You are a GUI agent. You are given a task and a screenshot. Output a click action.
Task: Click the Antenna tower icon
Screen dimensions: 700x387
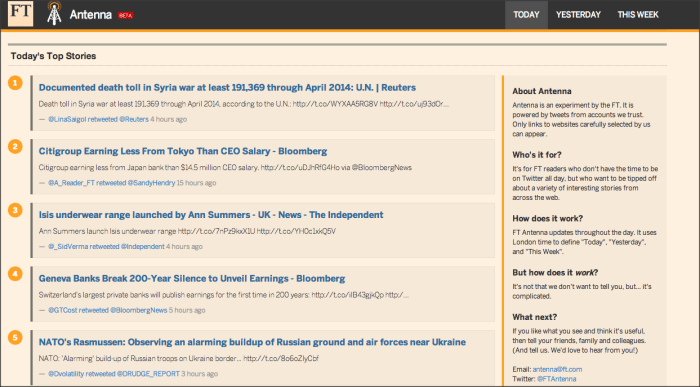click(54, 13)
